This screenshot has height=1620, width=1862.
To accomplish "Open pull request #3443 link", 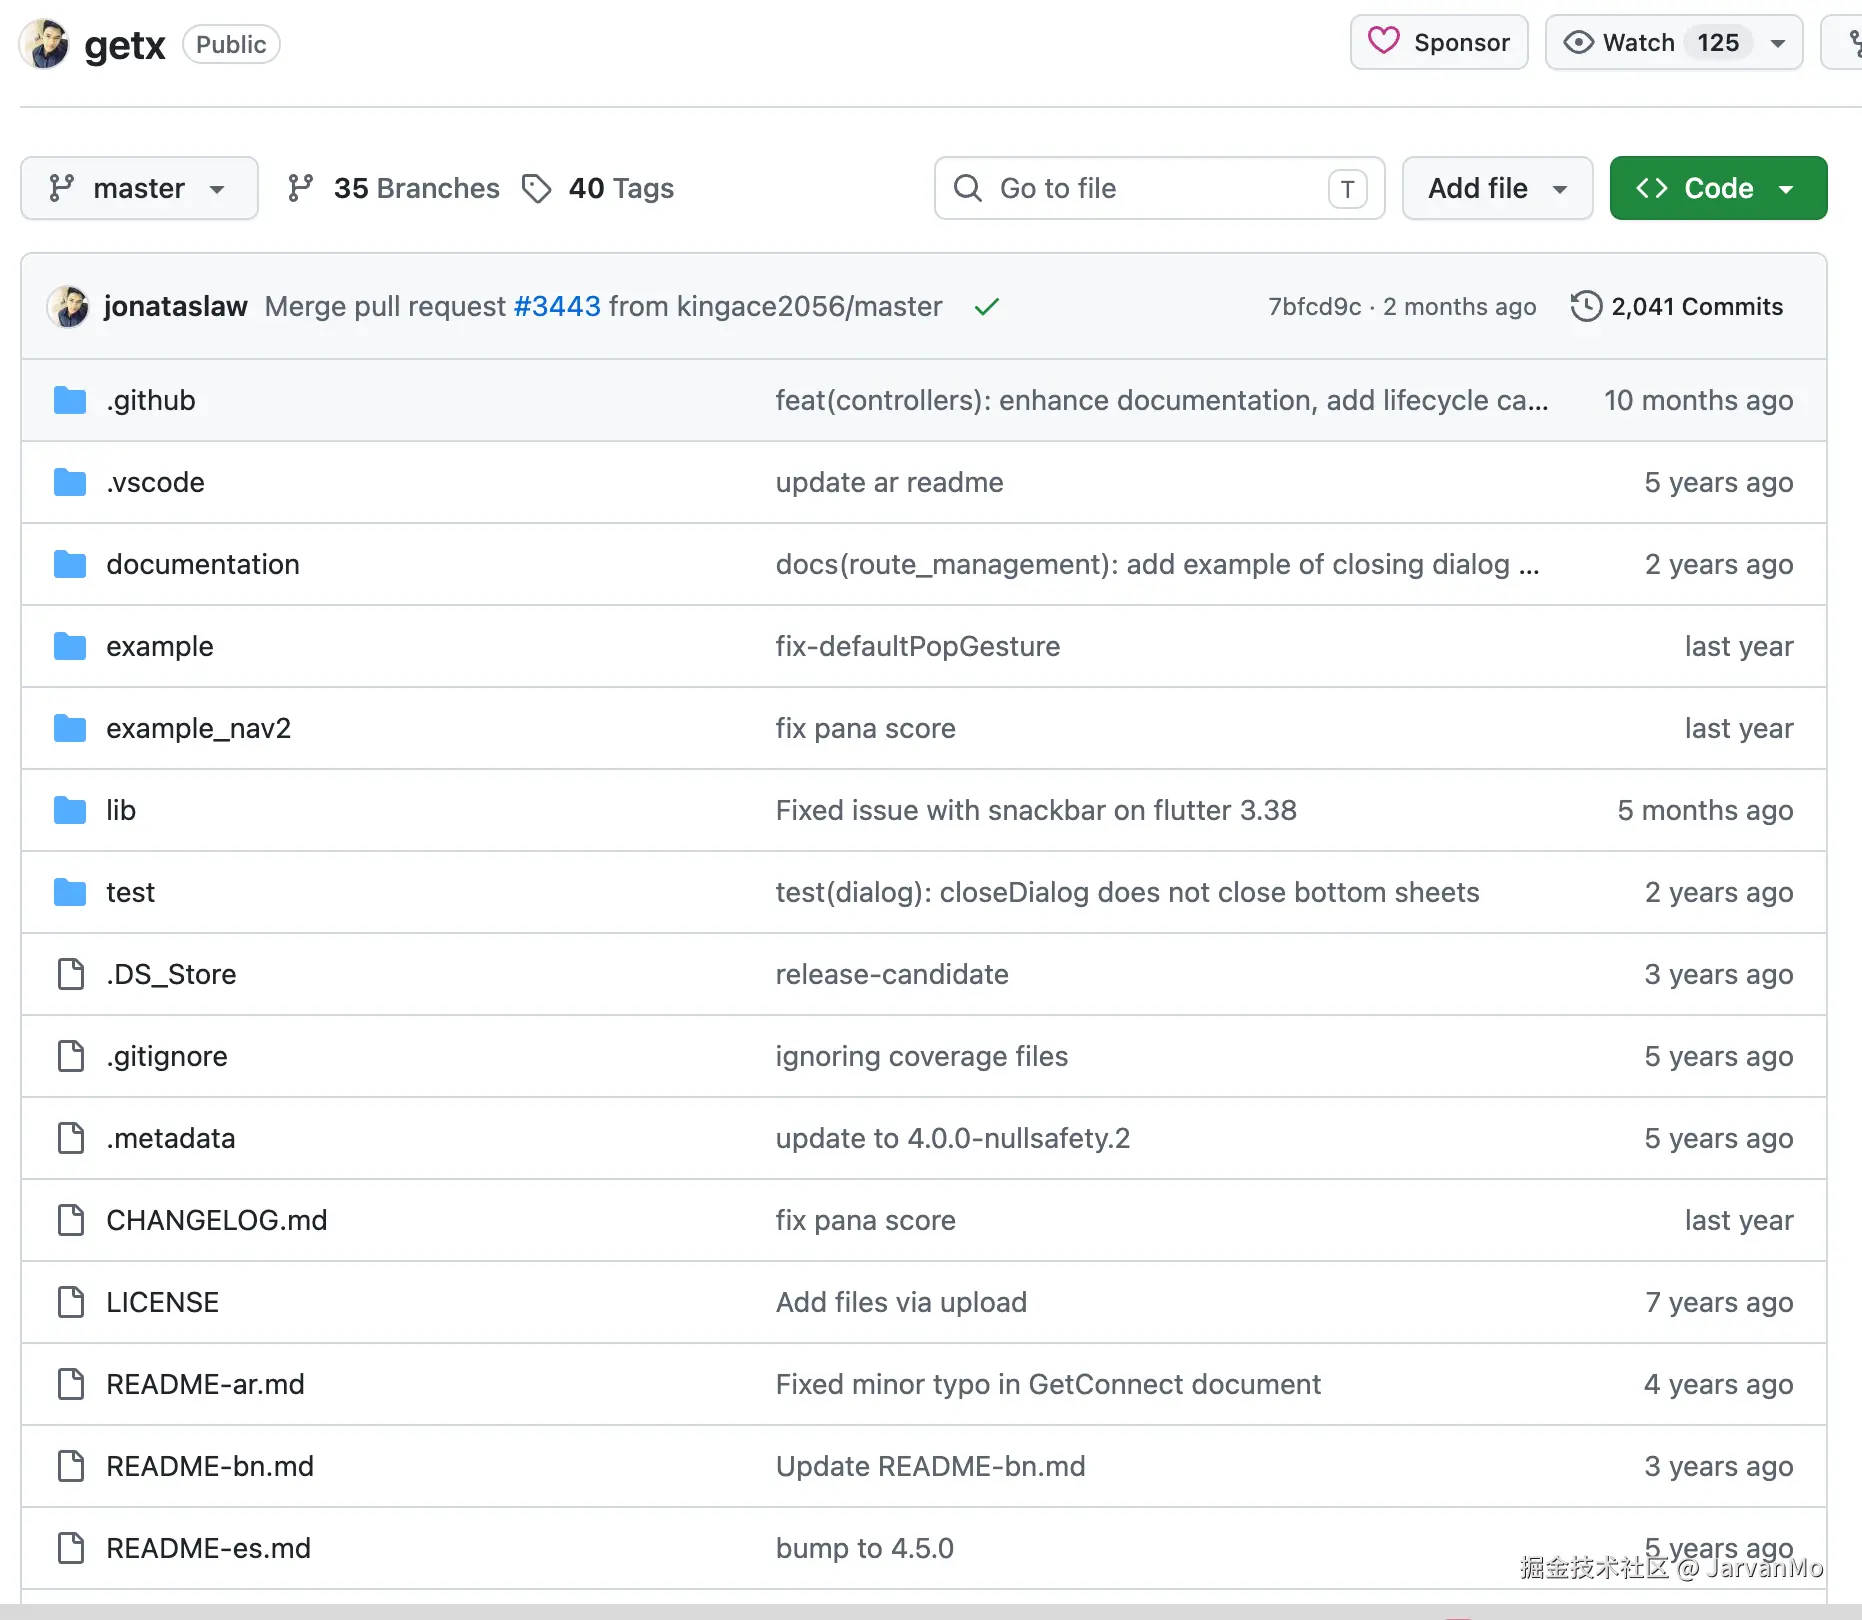I will tap(557, 306).
